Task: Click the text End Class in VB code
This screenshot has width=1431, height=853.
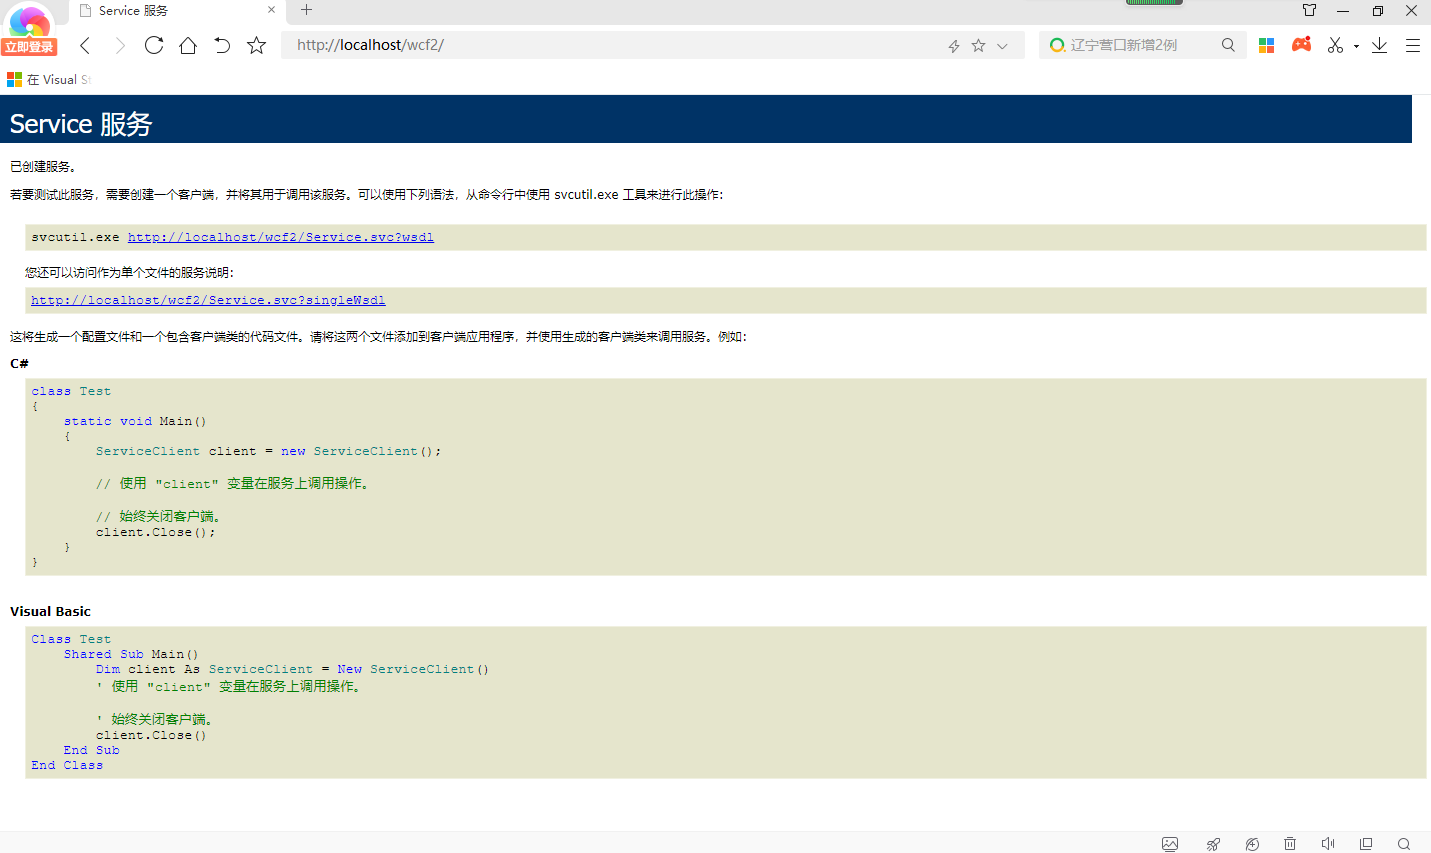Action: [x=67, y=765]
